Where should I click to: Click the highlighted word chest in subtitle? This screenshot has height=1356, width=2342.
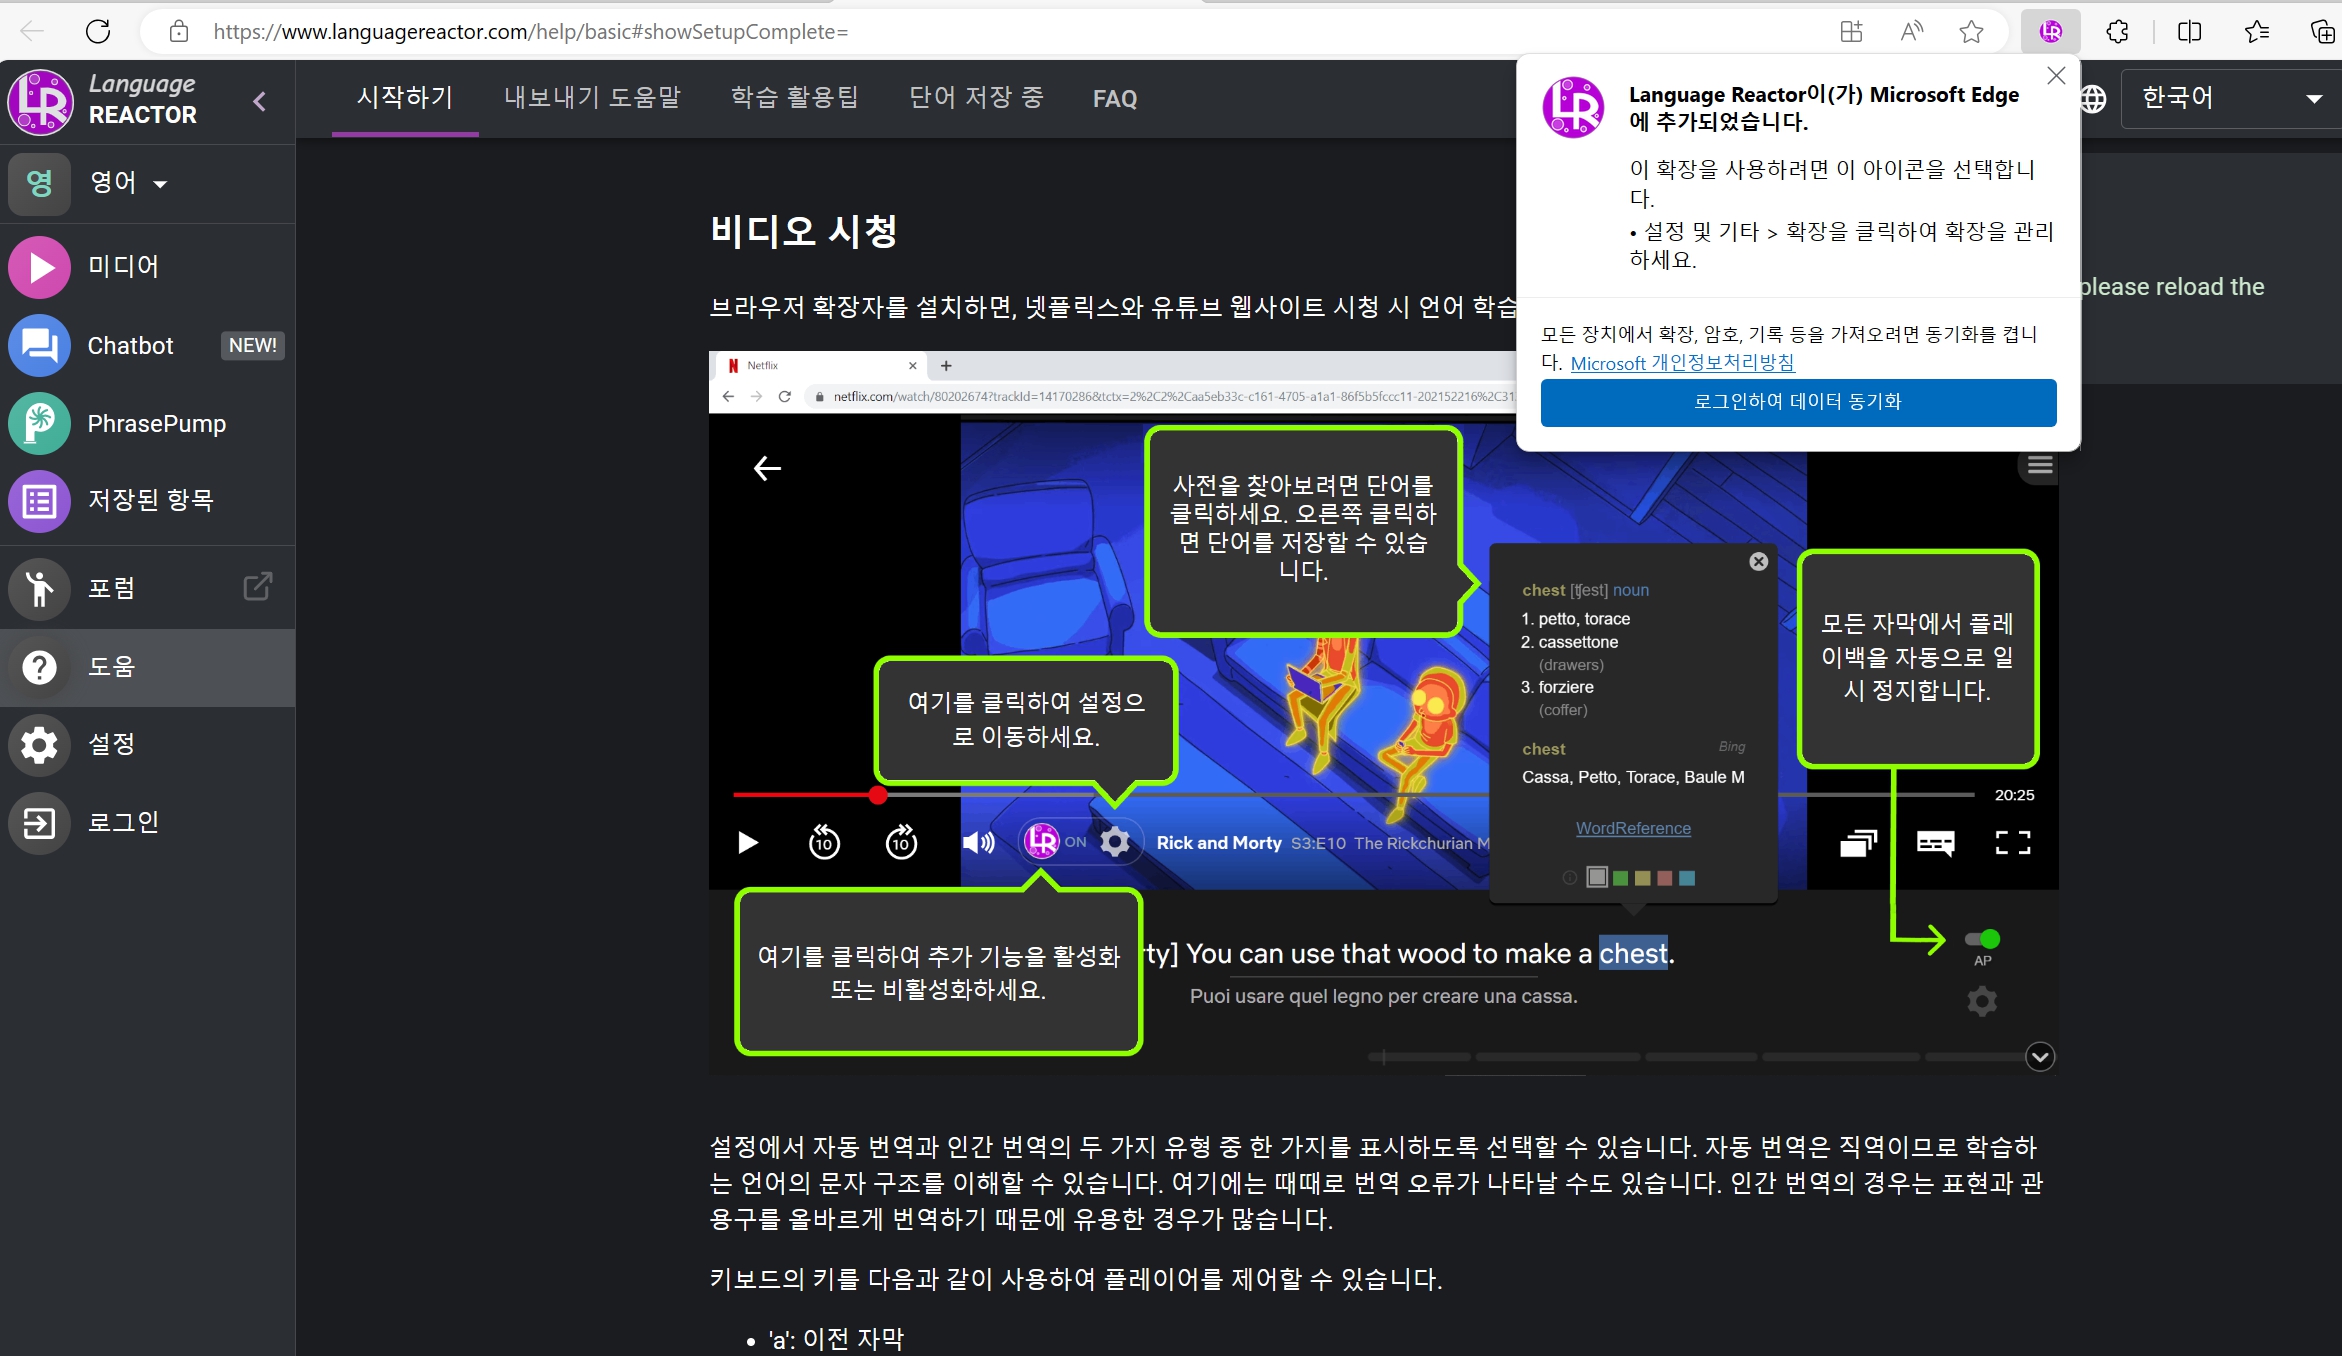(1633, 954)
